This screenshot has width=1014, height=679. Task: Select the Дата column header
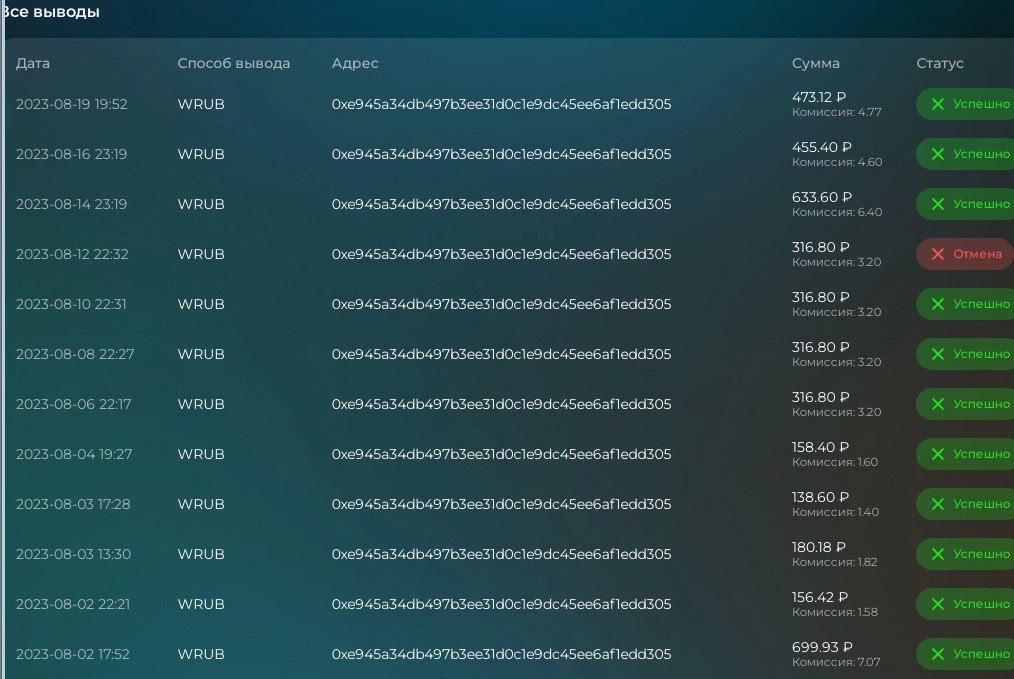click(x=33, y=63)
